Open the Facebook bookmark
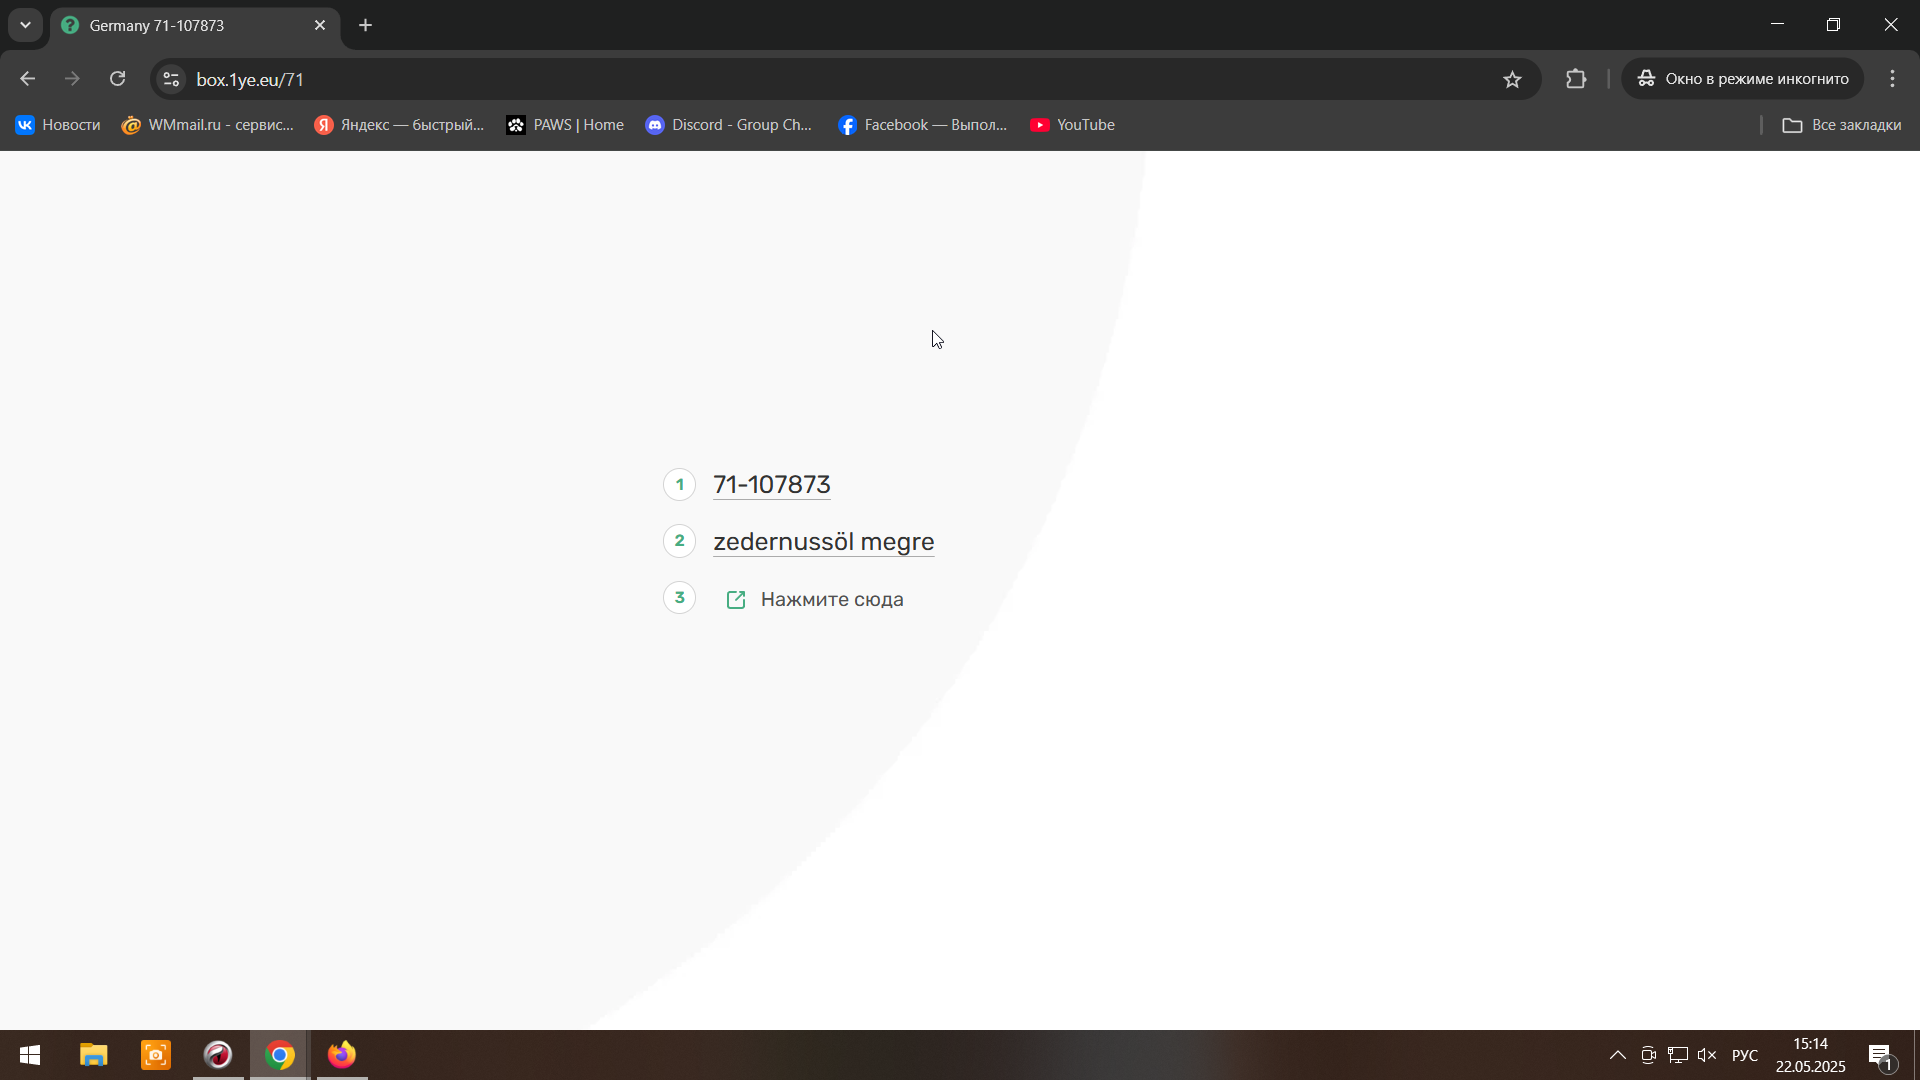This screenshot has width=1920, height=1080. (x=922, y=125)
